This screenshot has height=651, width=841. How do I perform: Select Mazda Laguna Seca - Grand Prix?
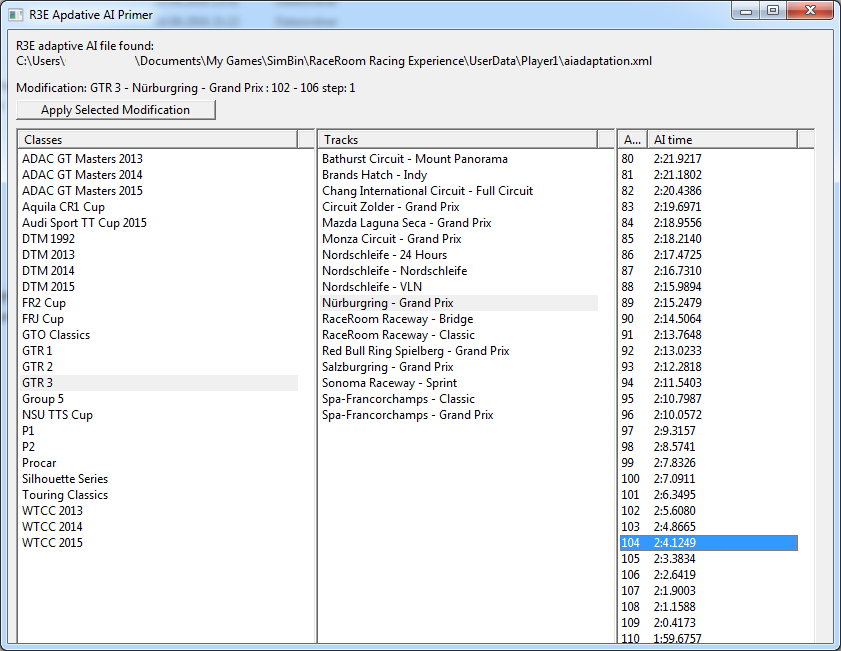[x=459, y=223]
